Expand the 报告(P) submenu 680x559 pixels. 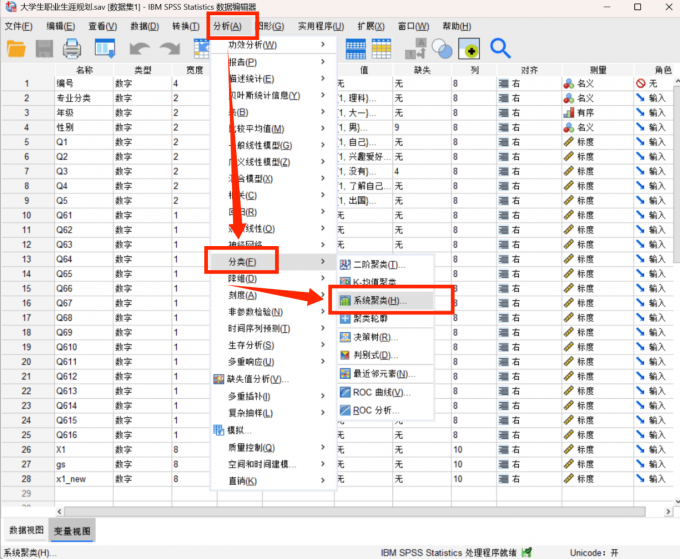tap(273, 62)
